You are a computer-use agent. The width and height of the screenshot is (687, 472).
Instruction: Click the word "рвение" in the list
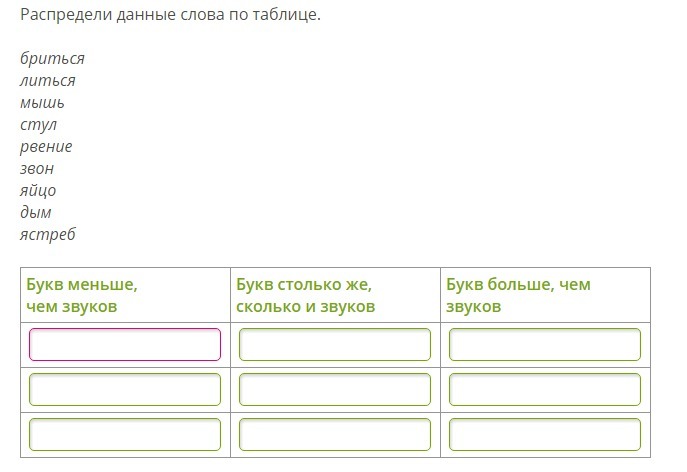pyautogui.click(x=47, y=146)
